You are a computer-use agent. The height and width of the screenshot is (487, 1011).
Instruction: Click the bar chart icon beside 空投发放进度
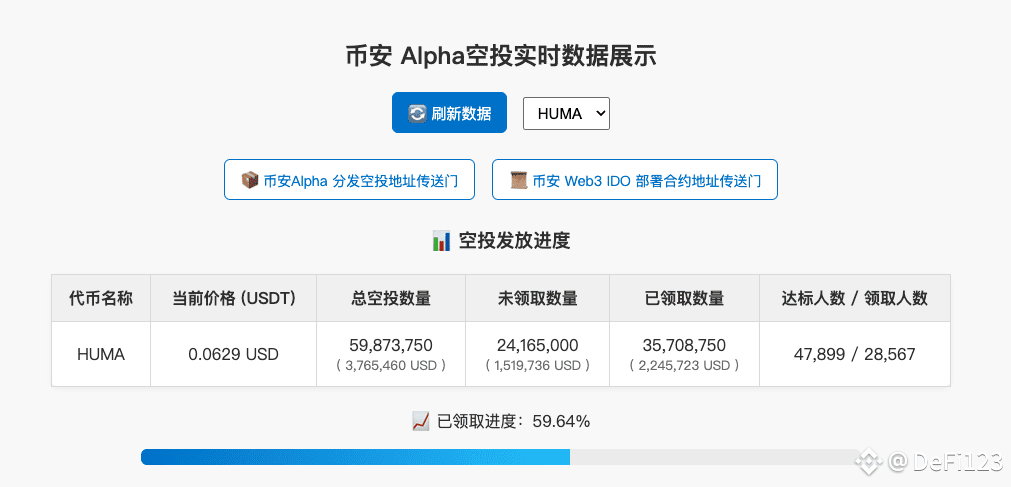(x=441, y=242)
